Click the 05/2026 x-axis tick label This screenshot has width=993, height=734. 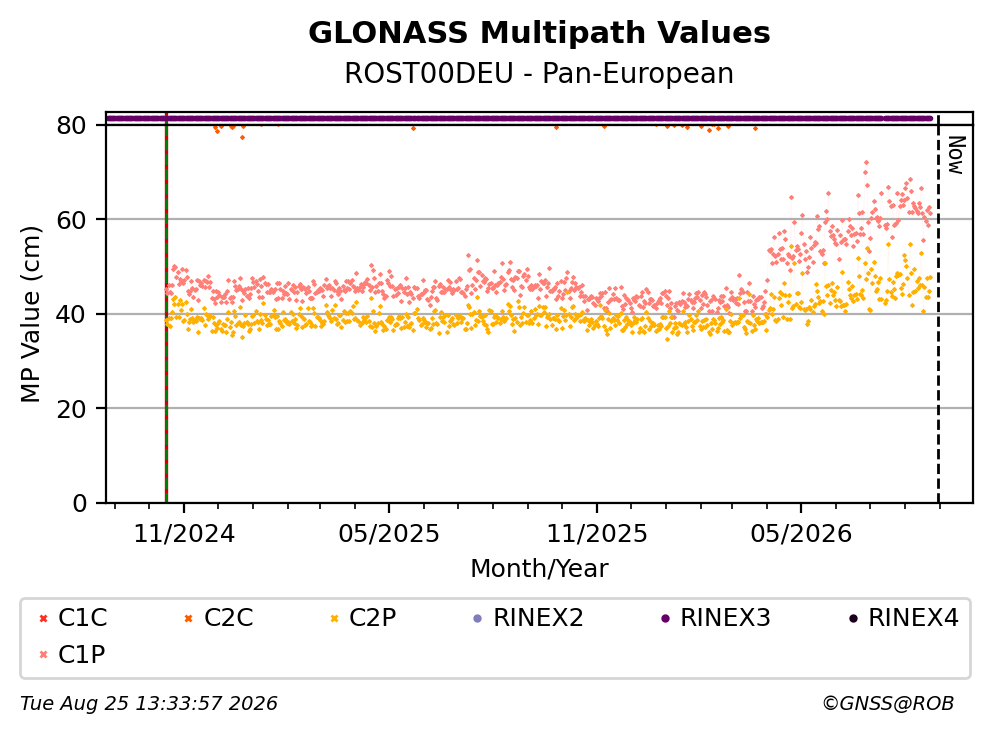(801, 534)
